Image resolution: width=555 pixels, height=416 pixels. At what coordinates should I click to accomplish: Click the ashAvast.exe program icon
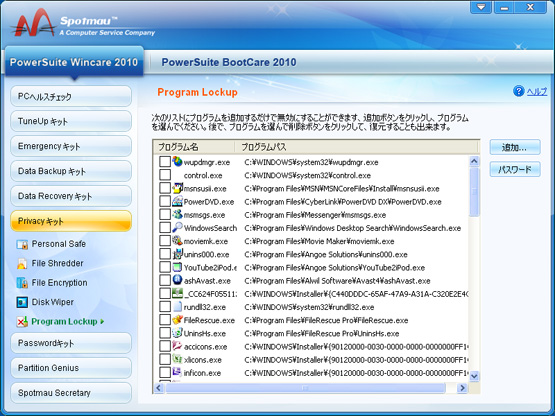click(177, 280)
